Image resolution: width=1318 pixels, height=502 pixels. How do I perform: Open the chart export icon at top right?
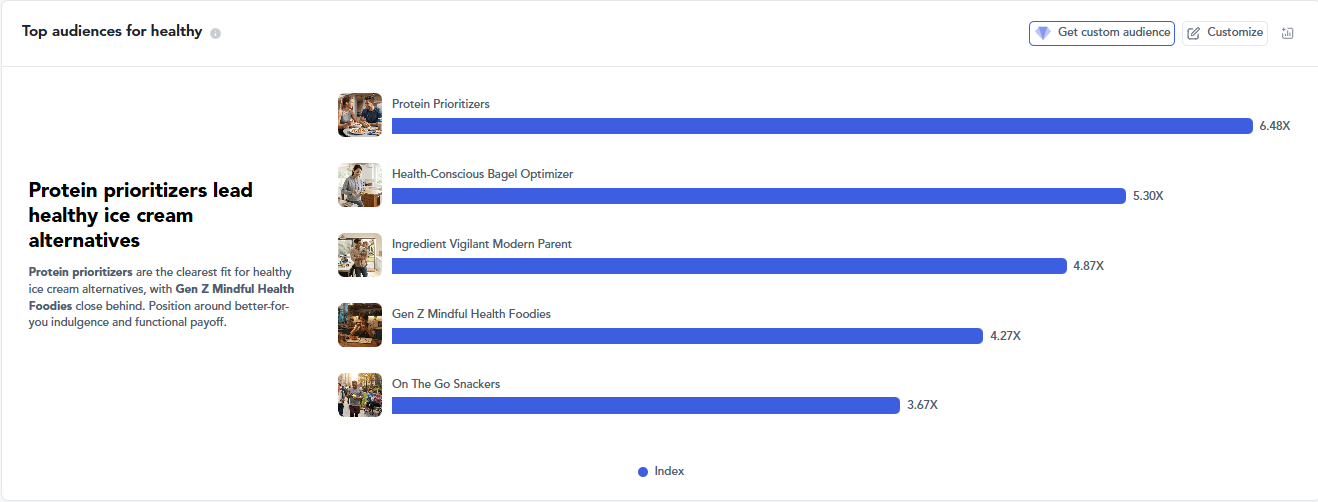[x=1288, y=33]
